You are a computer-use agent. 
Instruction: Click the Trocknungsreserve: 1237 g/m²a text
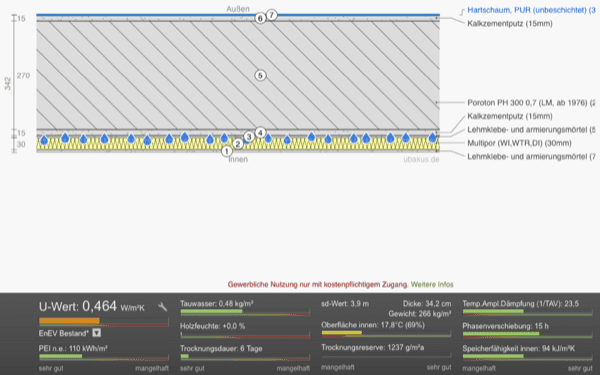pyautogui.click(x=373, y=347)
